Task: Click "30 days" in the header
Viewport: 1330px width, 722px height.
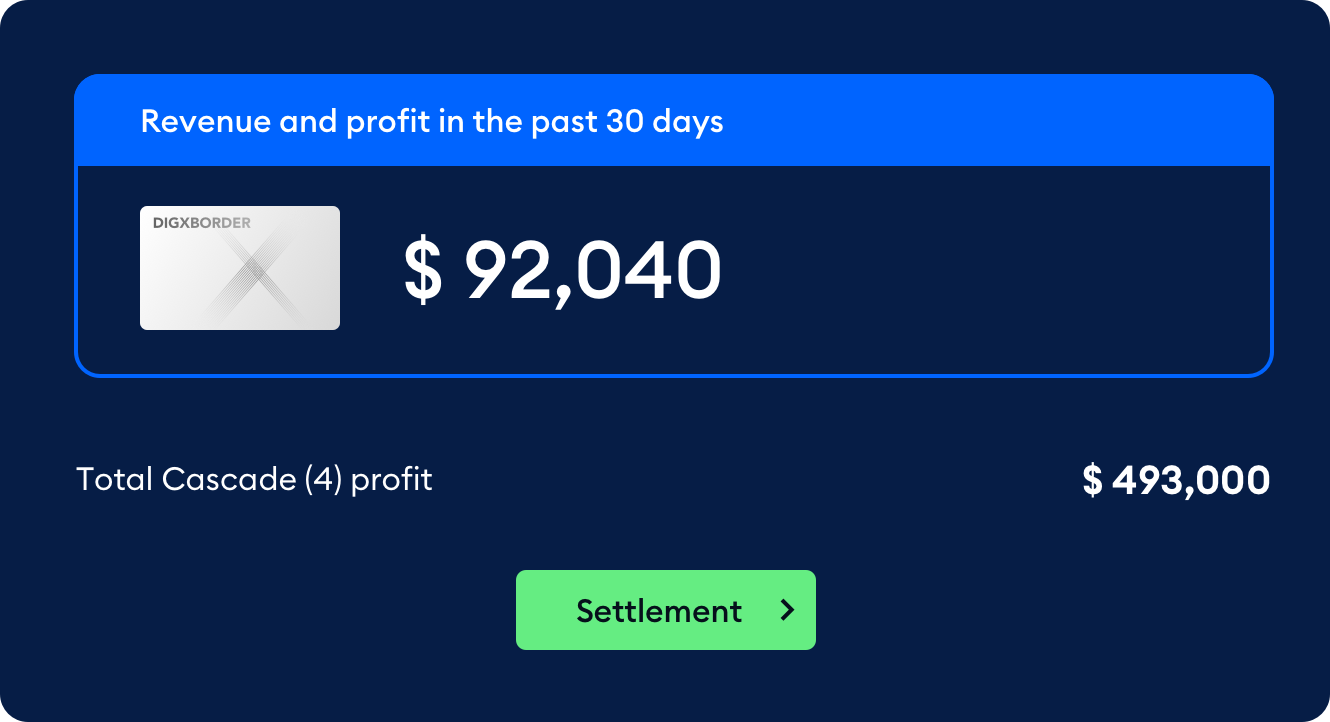Action: [664, 122]
